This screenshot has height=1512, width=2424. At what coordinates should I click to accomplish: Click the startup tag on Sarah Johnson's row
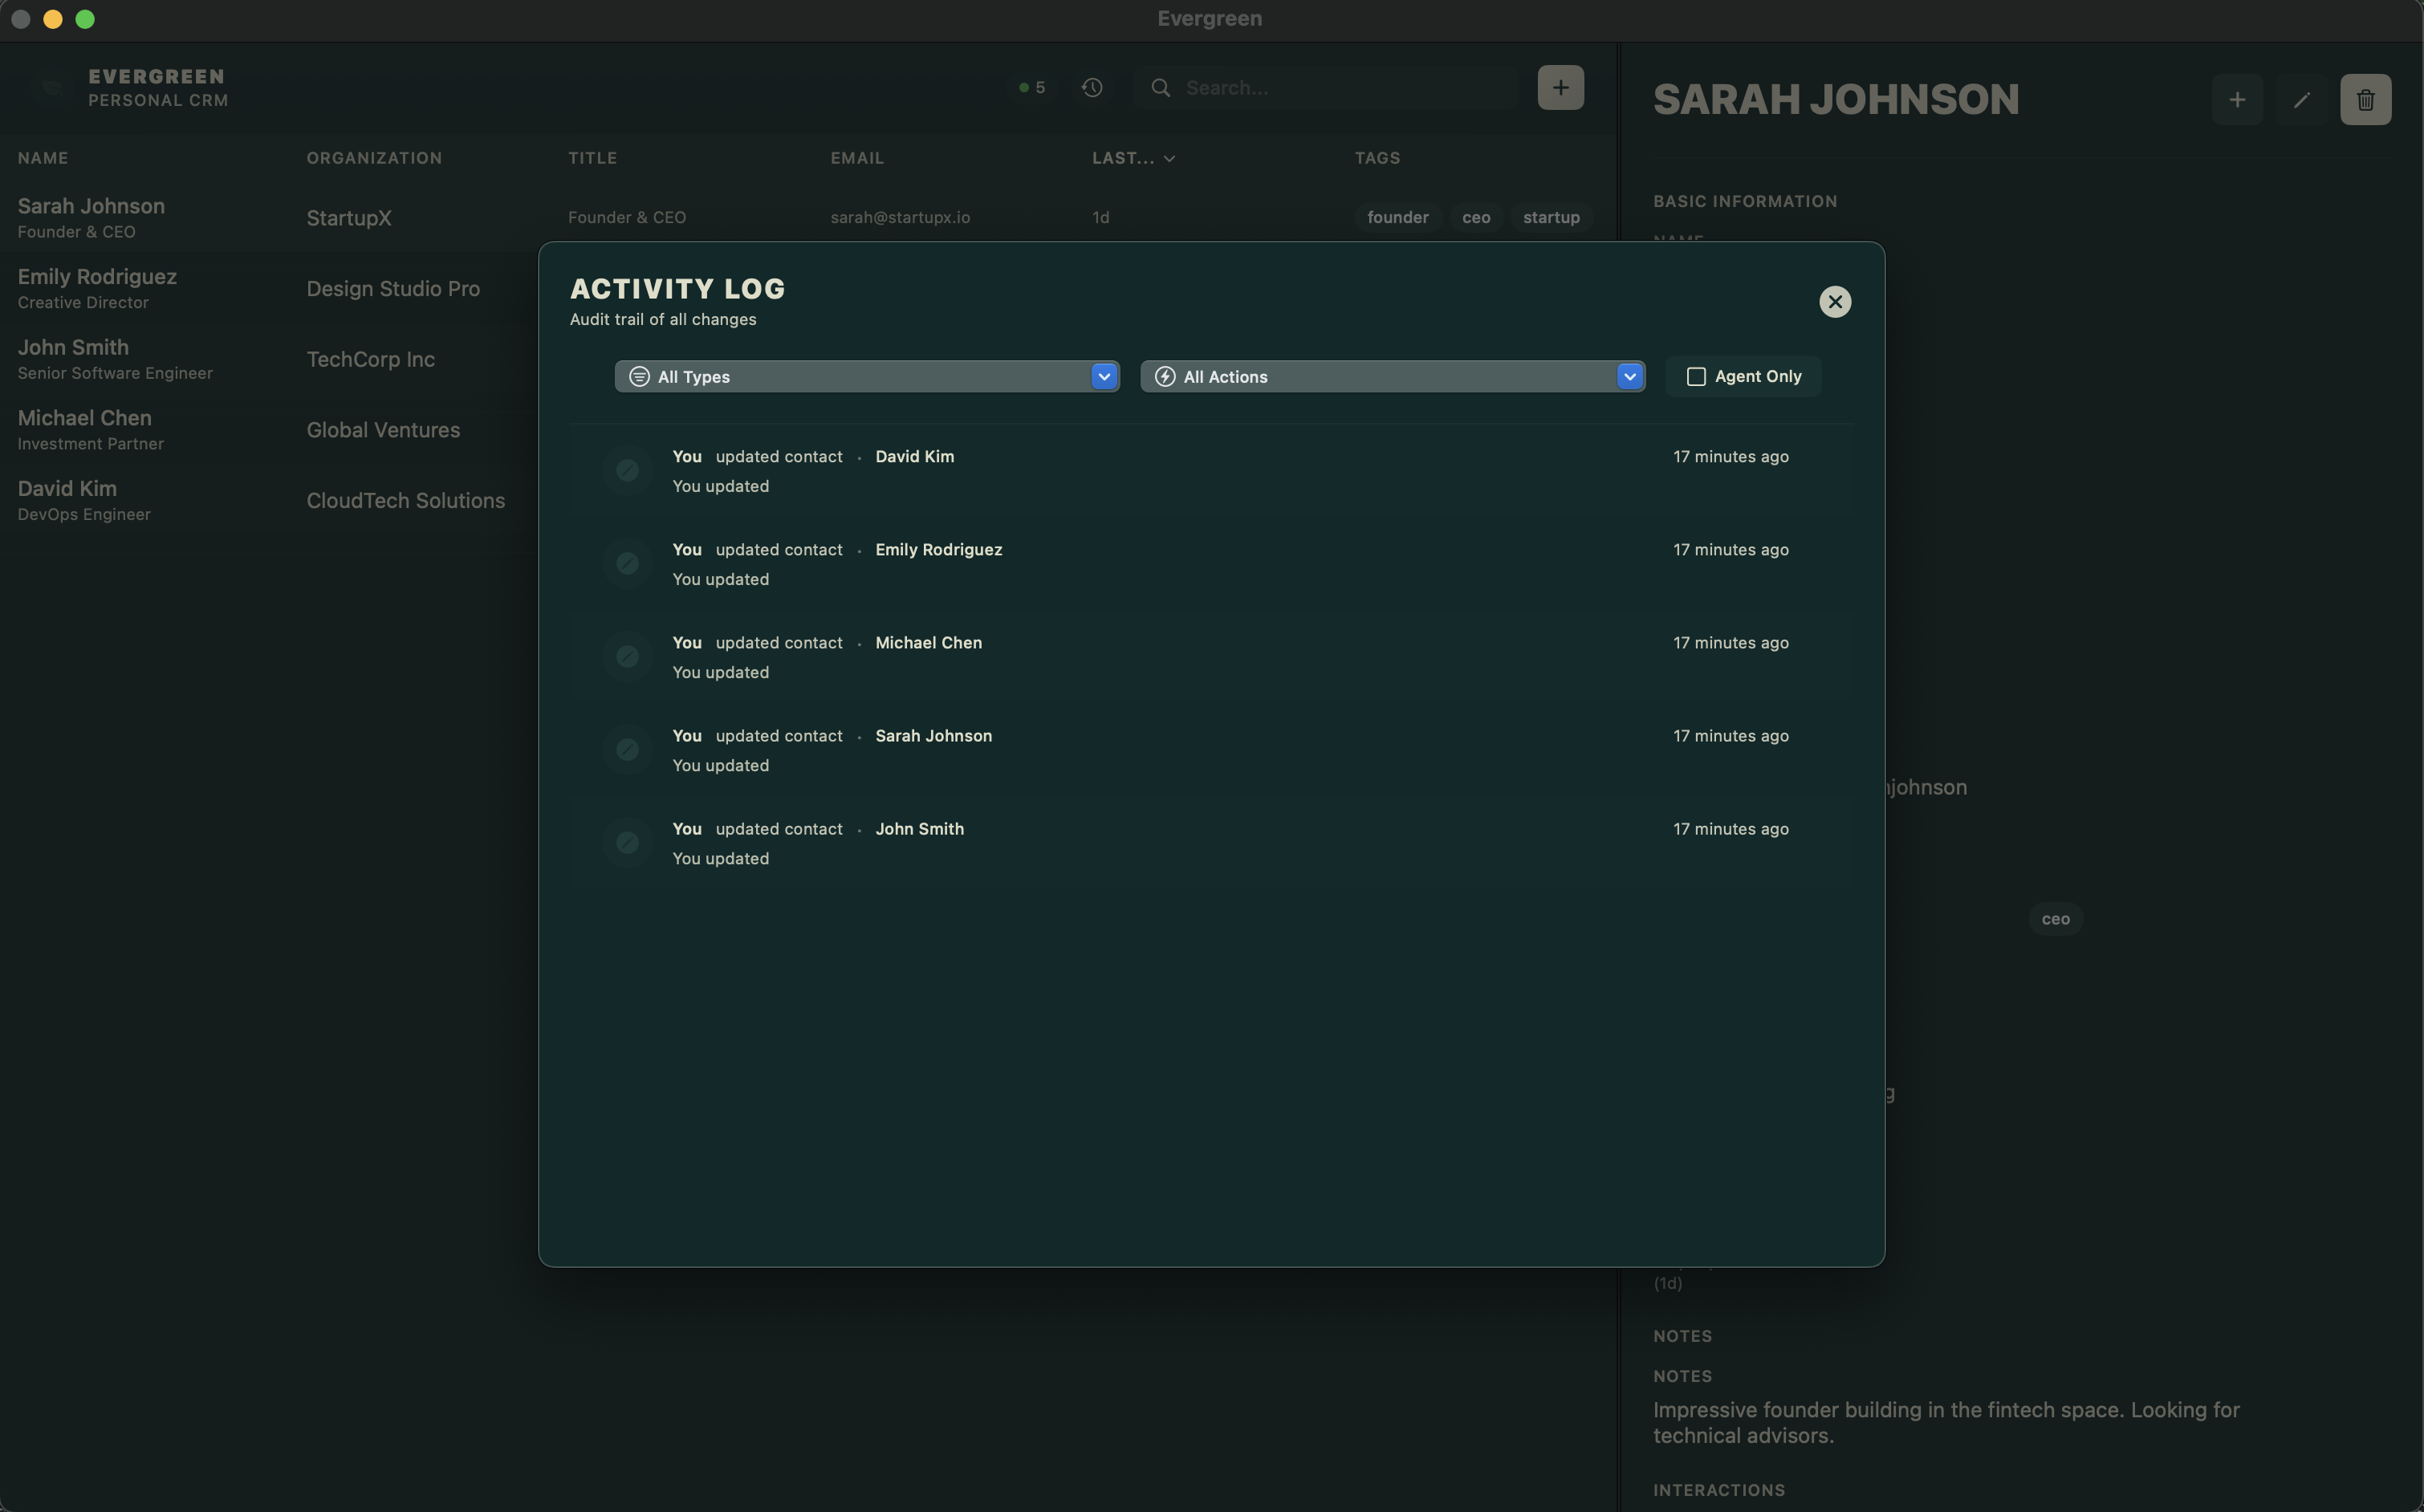1550,218
